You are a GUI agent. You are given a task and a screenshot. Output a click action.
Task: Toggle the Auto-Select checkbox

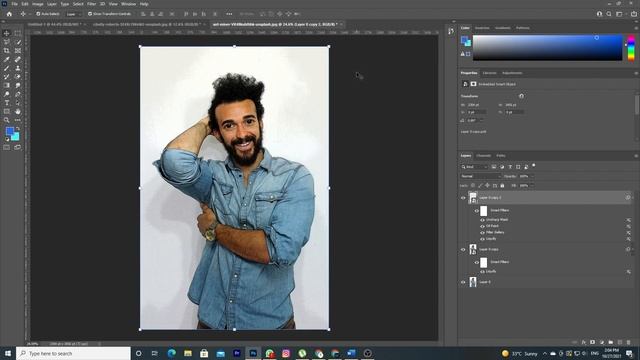point(38,14)
